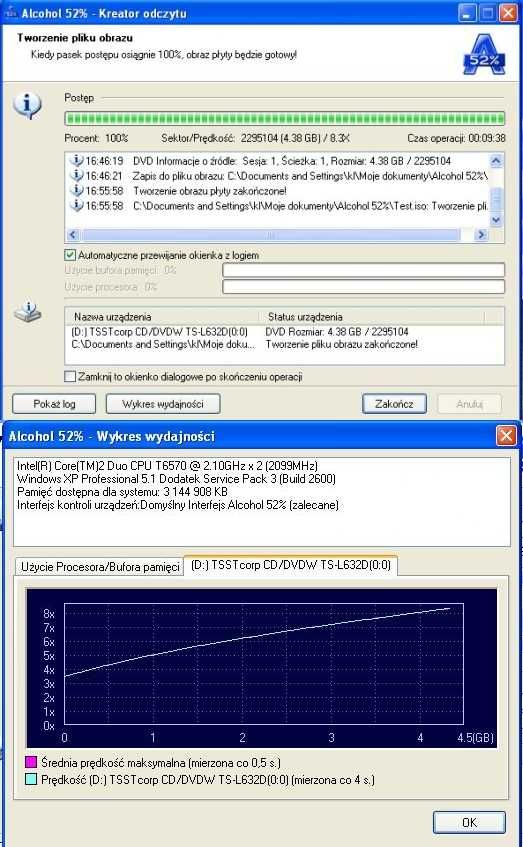Click the blue info bubble icon beside Postęp

[28, 105]
